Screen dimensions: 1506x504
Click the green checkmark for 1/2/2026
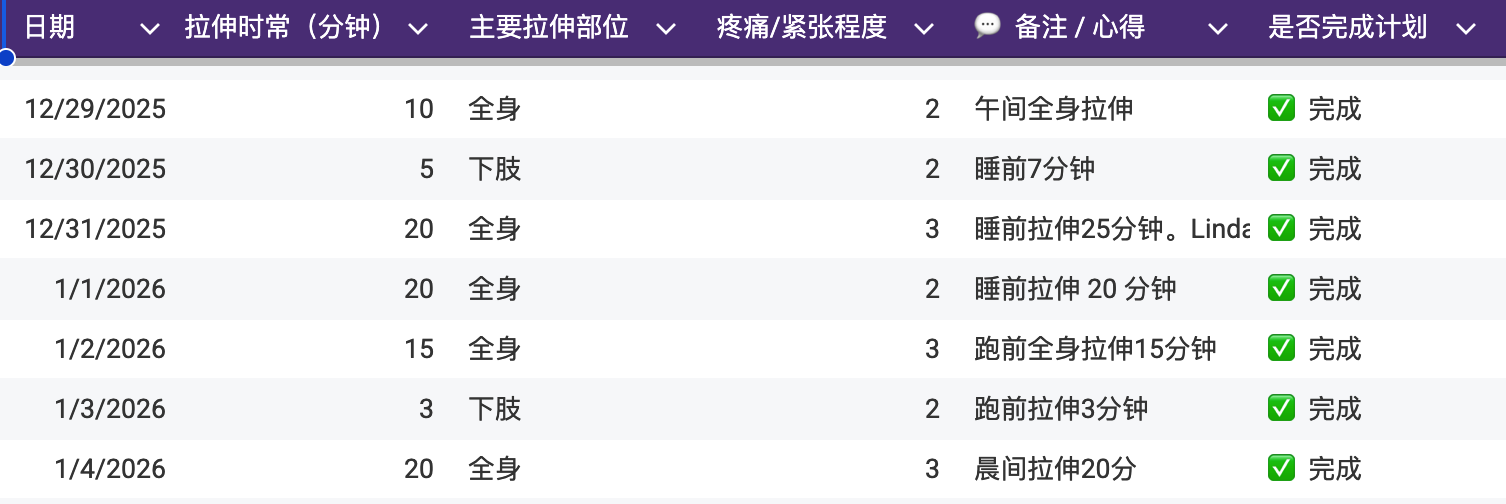click(1281, 348)
